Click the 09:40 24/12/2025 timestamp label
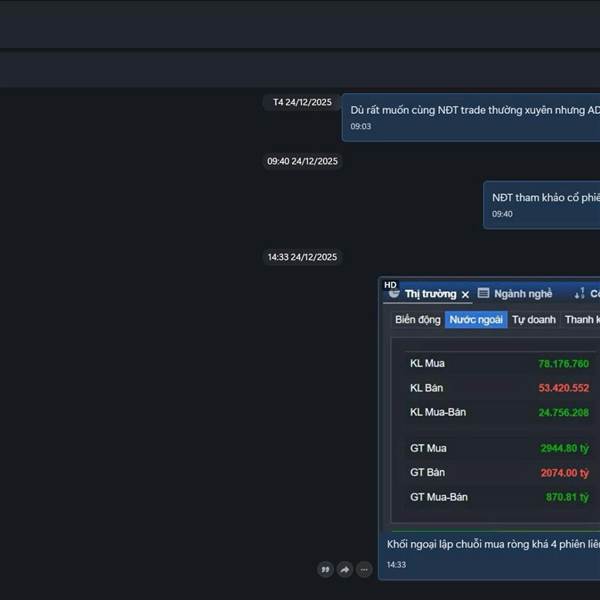The image size is (600, 600). (302, 161)
